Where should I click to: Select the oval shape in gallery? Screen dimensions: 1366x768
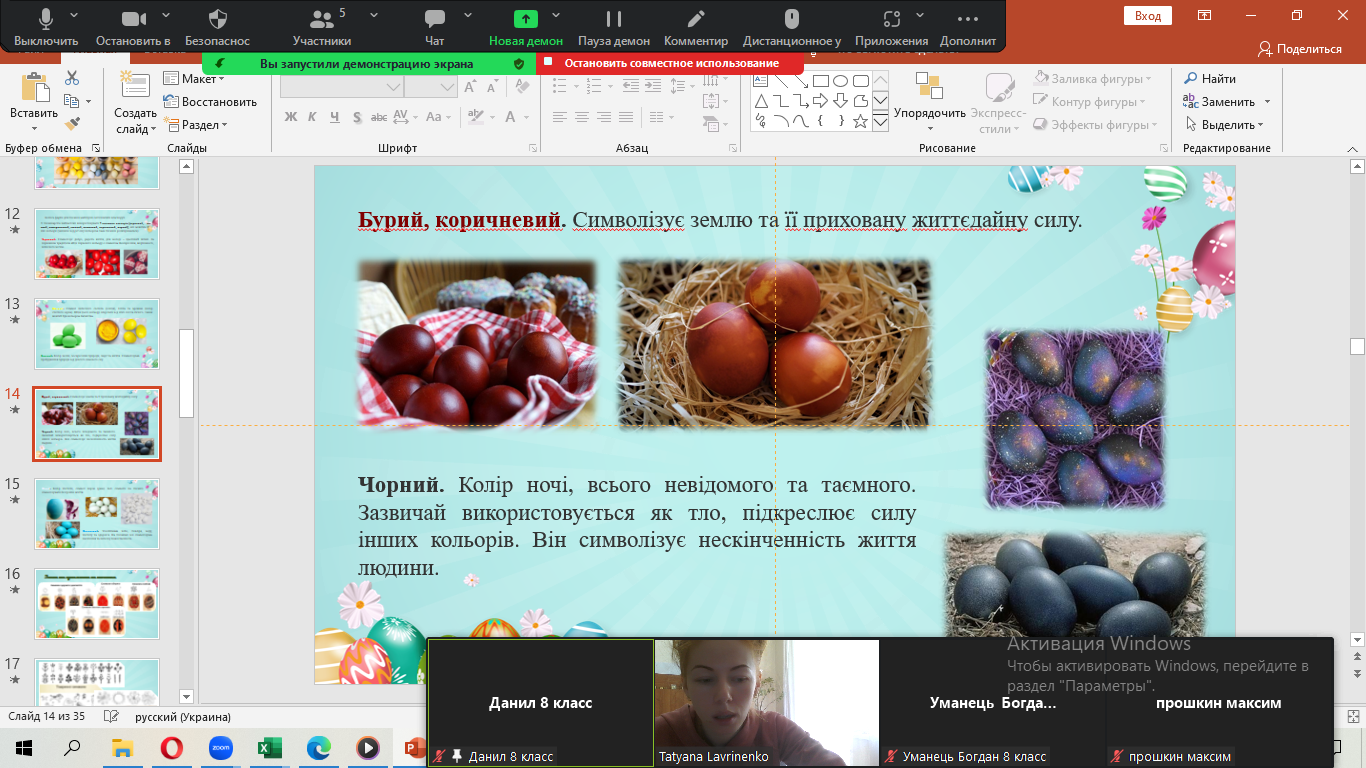coord(840,81)
